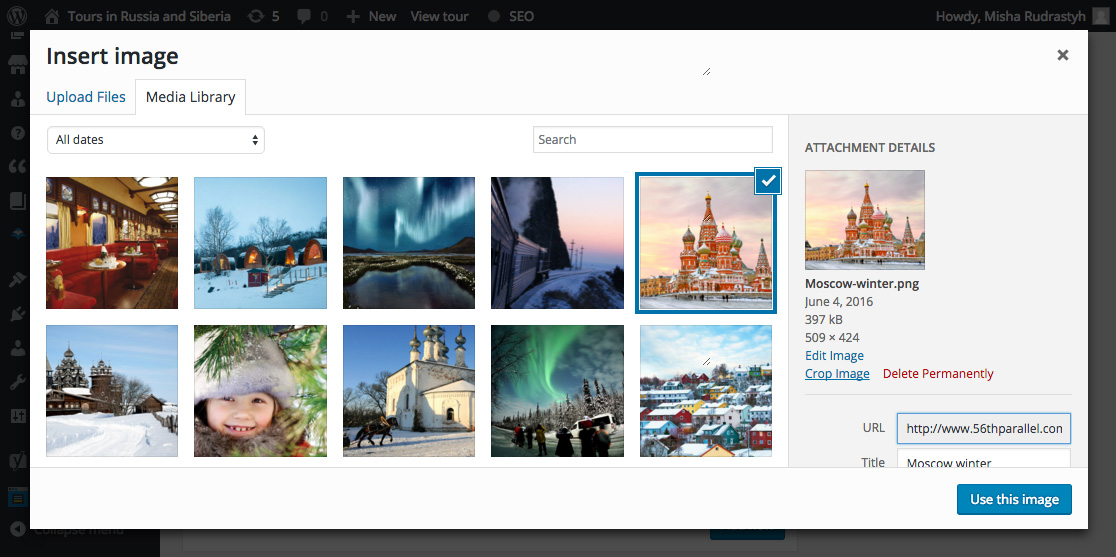
Task: Click the Collapse menu arrow icon
Action: pos(18,529)
